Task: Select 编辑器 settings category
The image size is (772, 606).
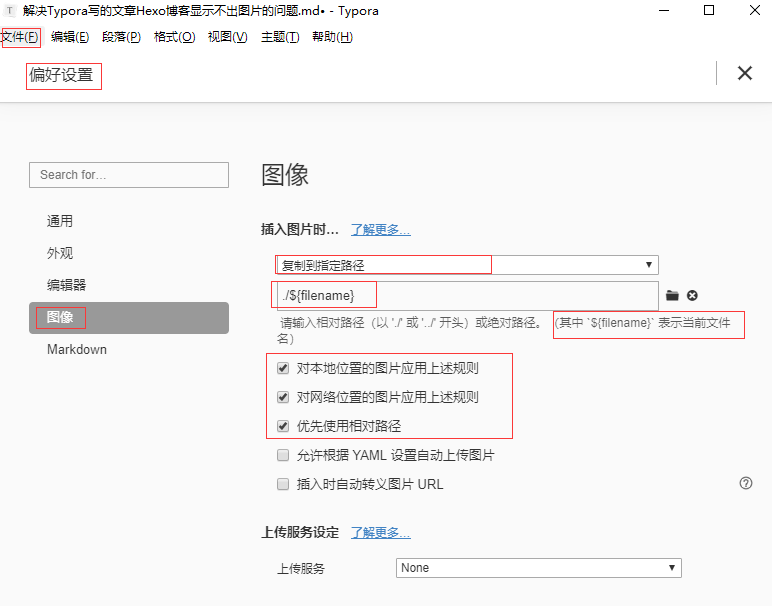Action: pyautogui.click(x=129, y=285)
